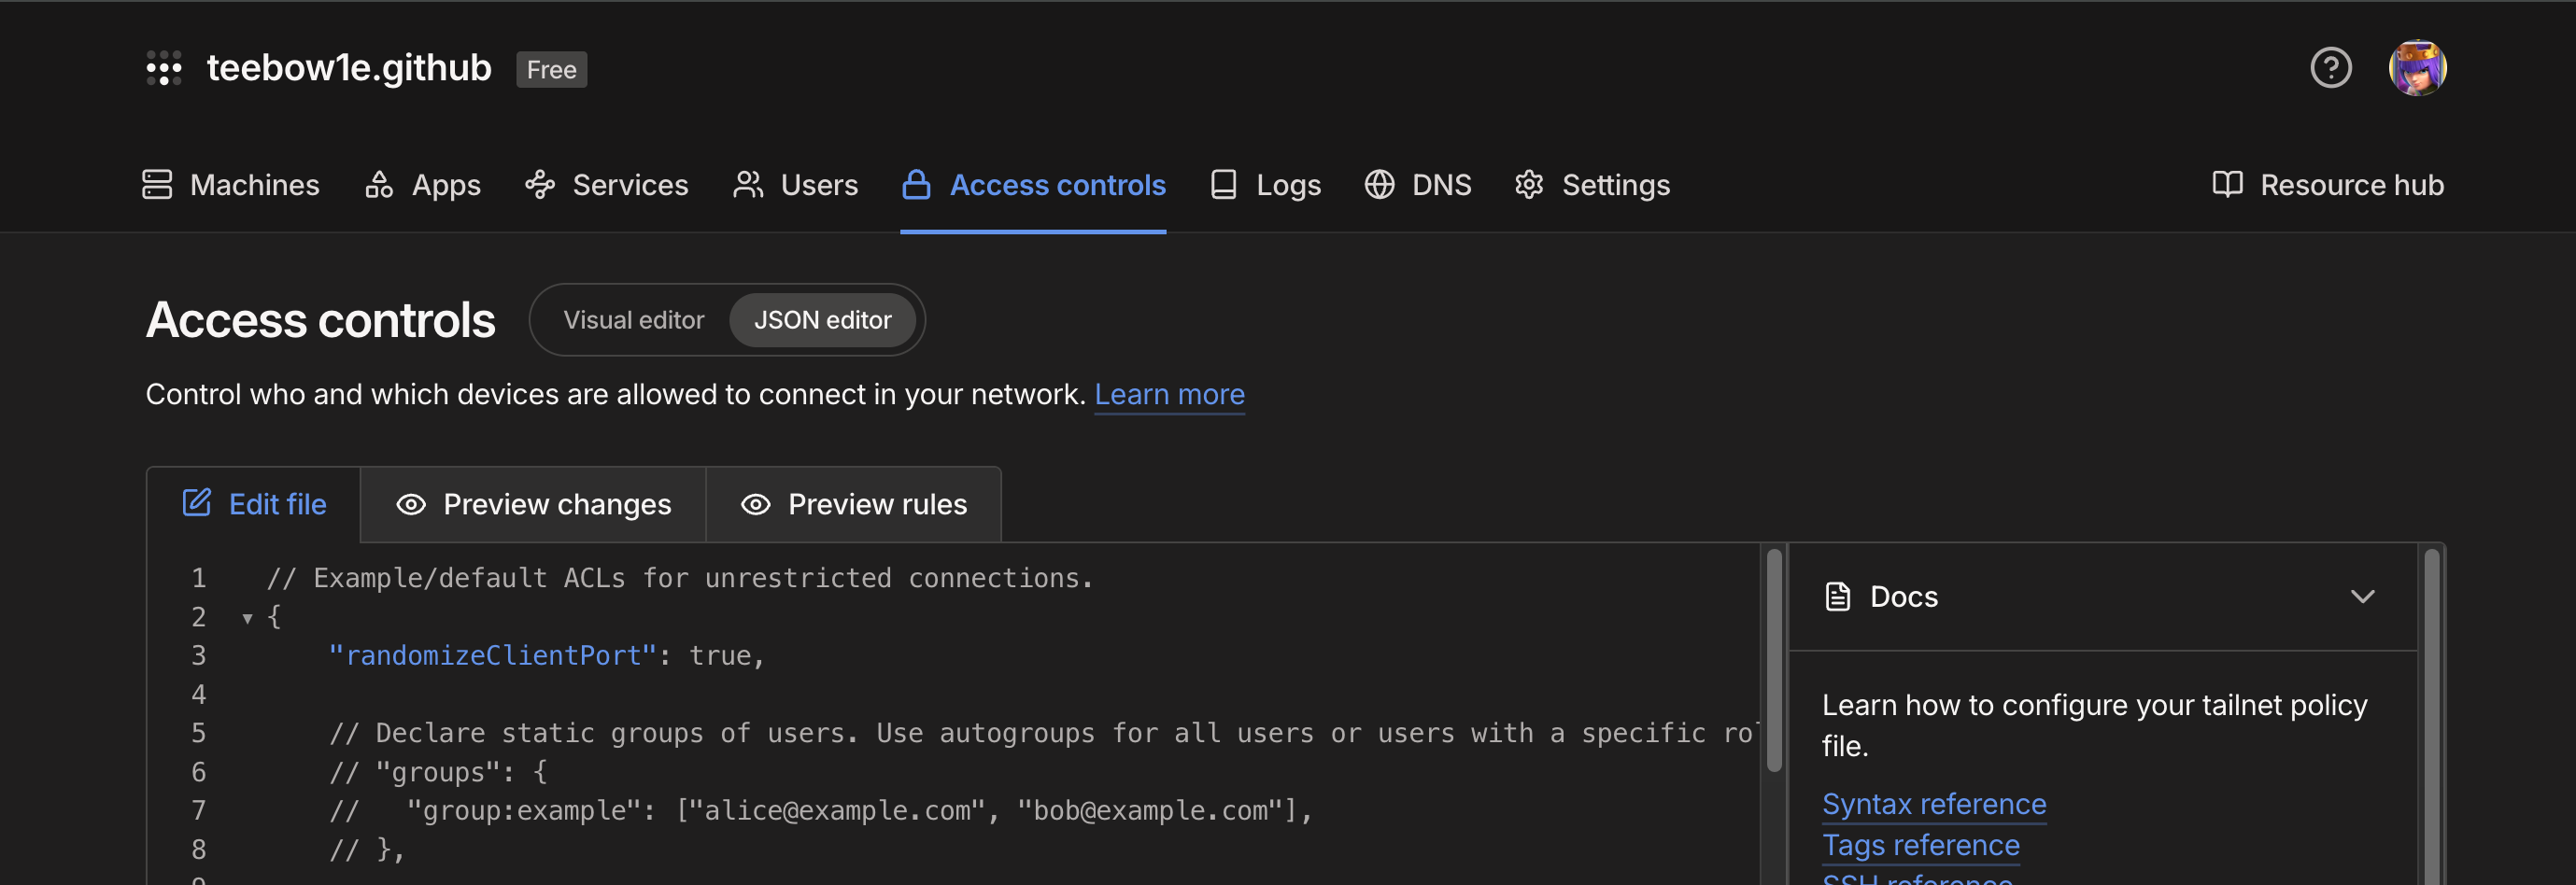Select the JSON editor toggle option
Screen dimensions: 2576x885
pyautogui.click(x=822, y=320)
